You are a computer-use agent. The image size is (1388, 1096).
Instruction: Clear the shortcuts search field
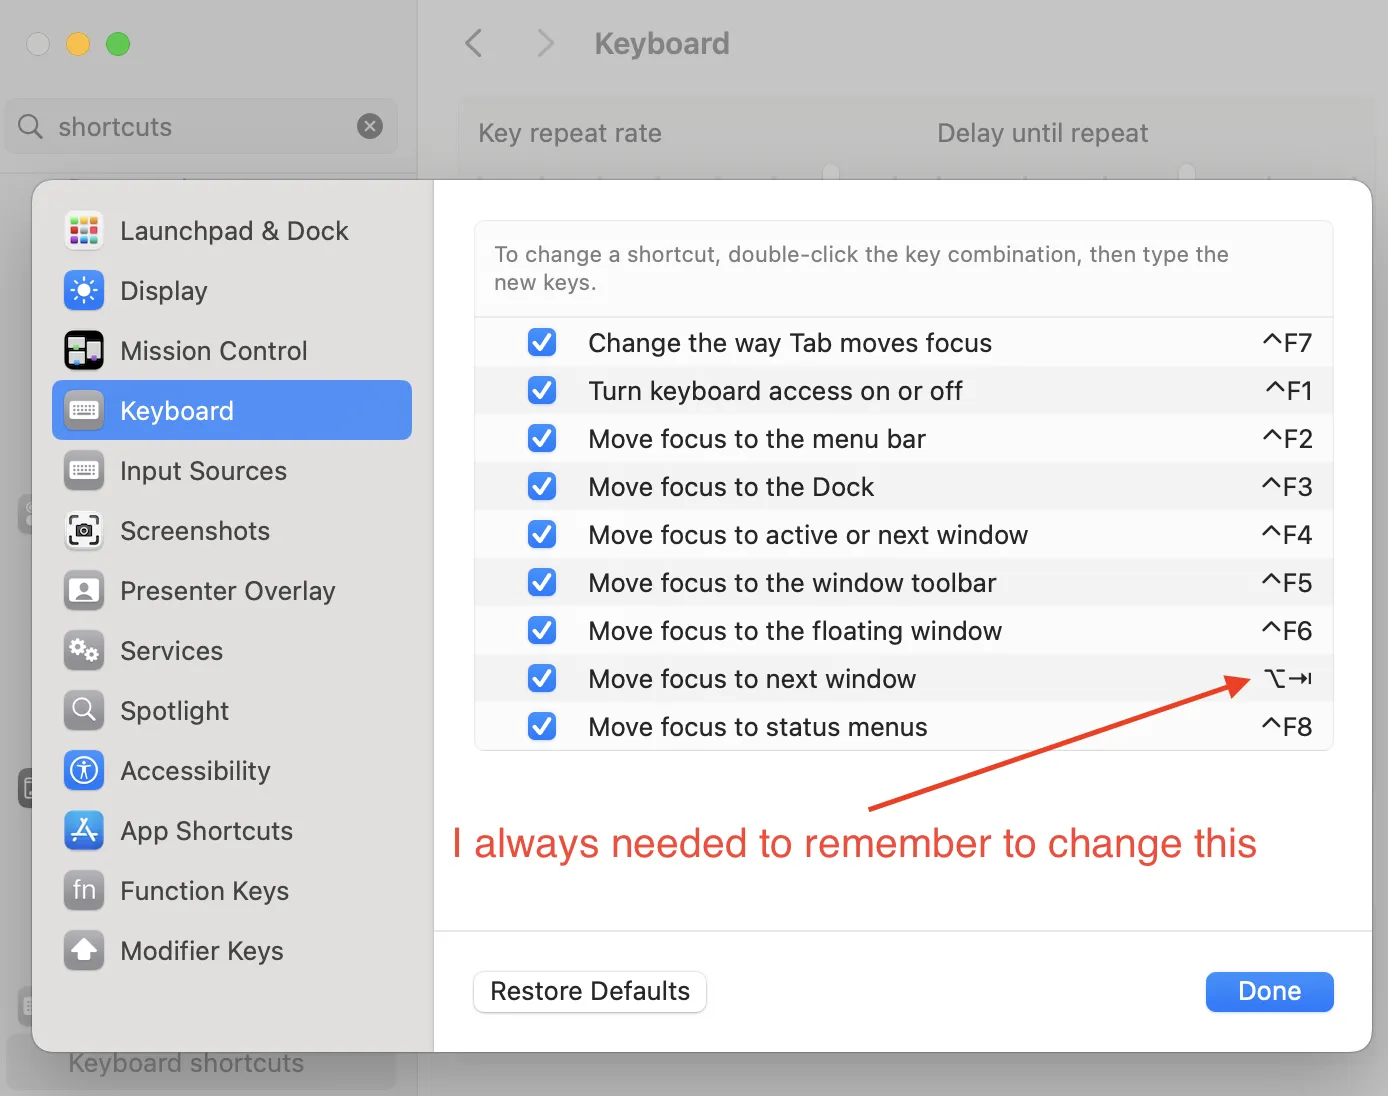370,126
